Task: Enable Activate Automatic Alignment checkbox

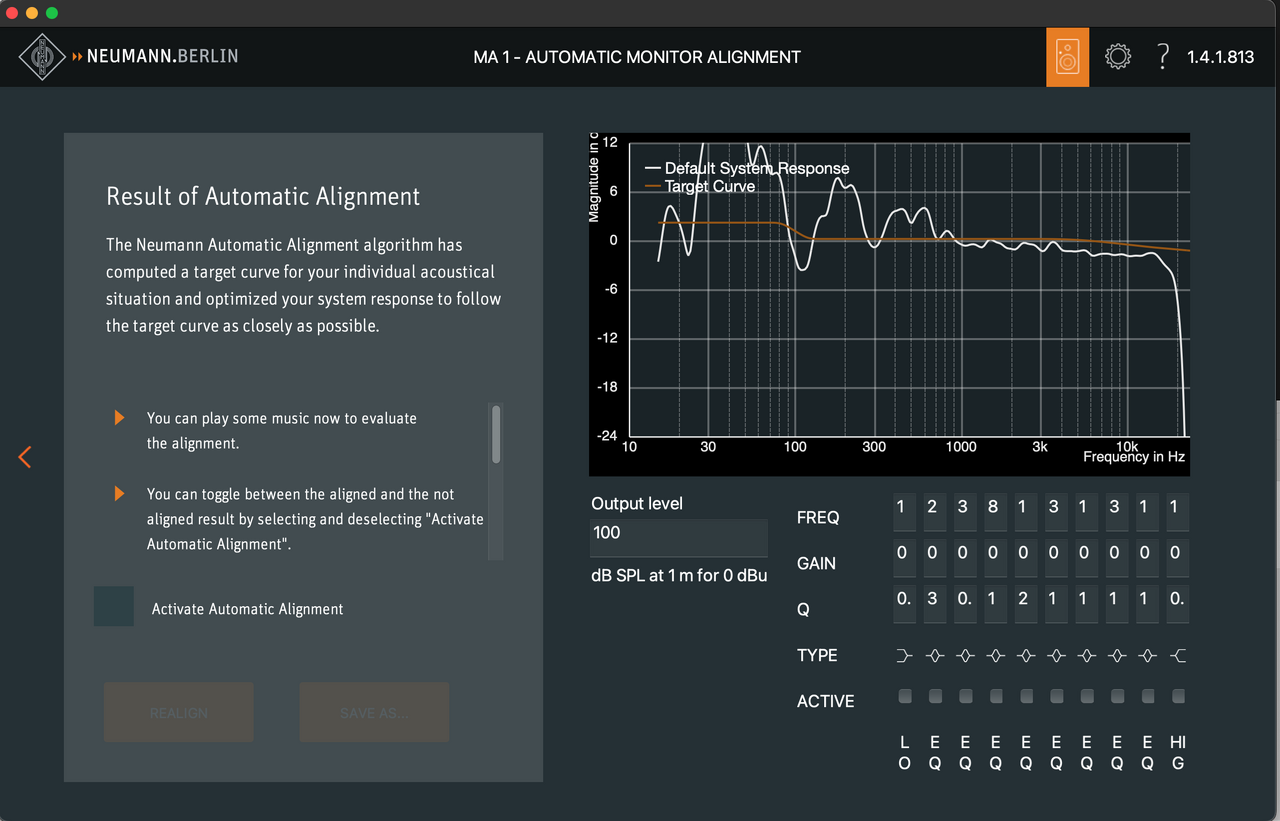Action: [x=114, y=607]
